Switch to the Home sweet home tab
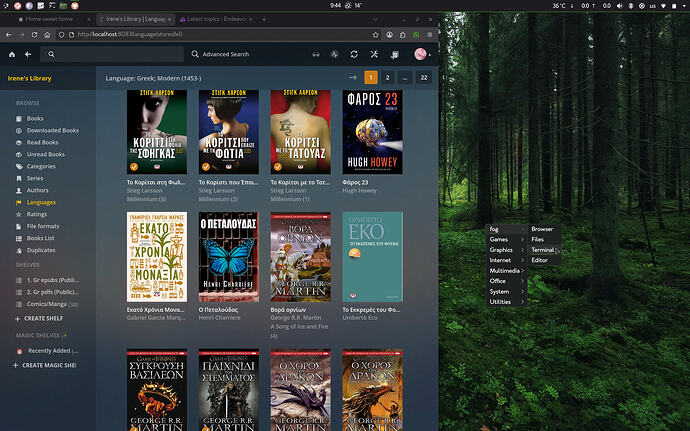The image size is (690, 431). (48, 19)
